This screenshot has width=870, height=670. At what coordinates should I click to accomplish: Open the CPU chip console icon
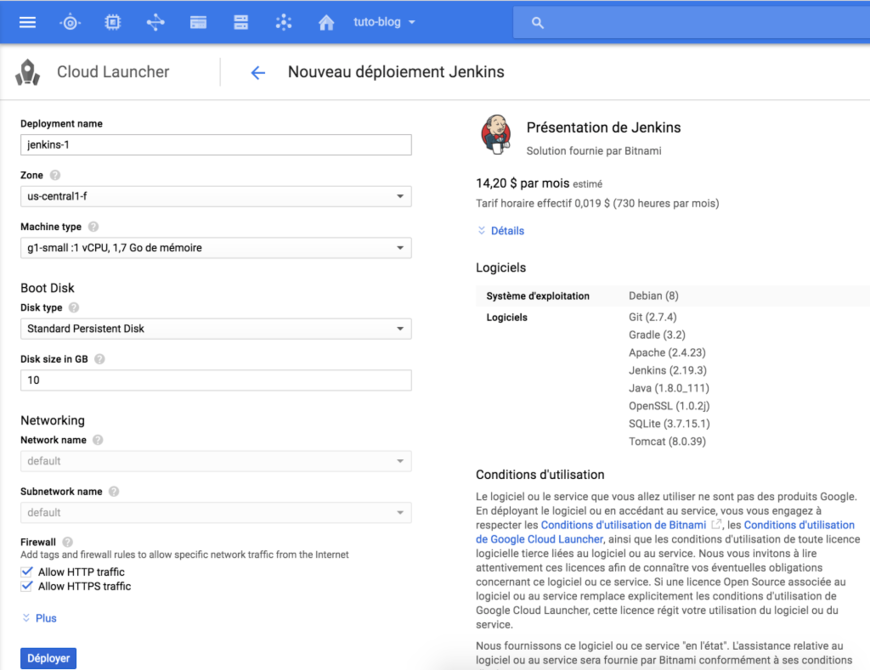click(x=112, y=21)
